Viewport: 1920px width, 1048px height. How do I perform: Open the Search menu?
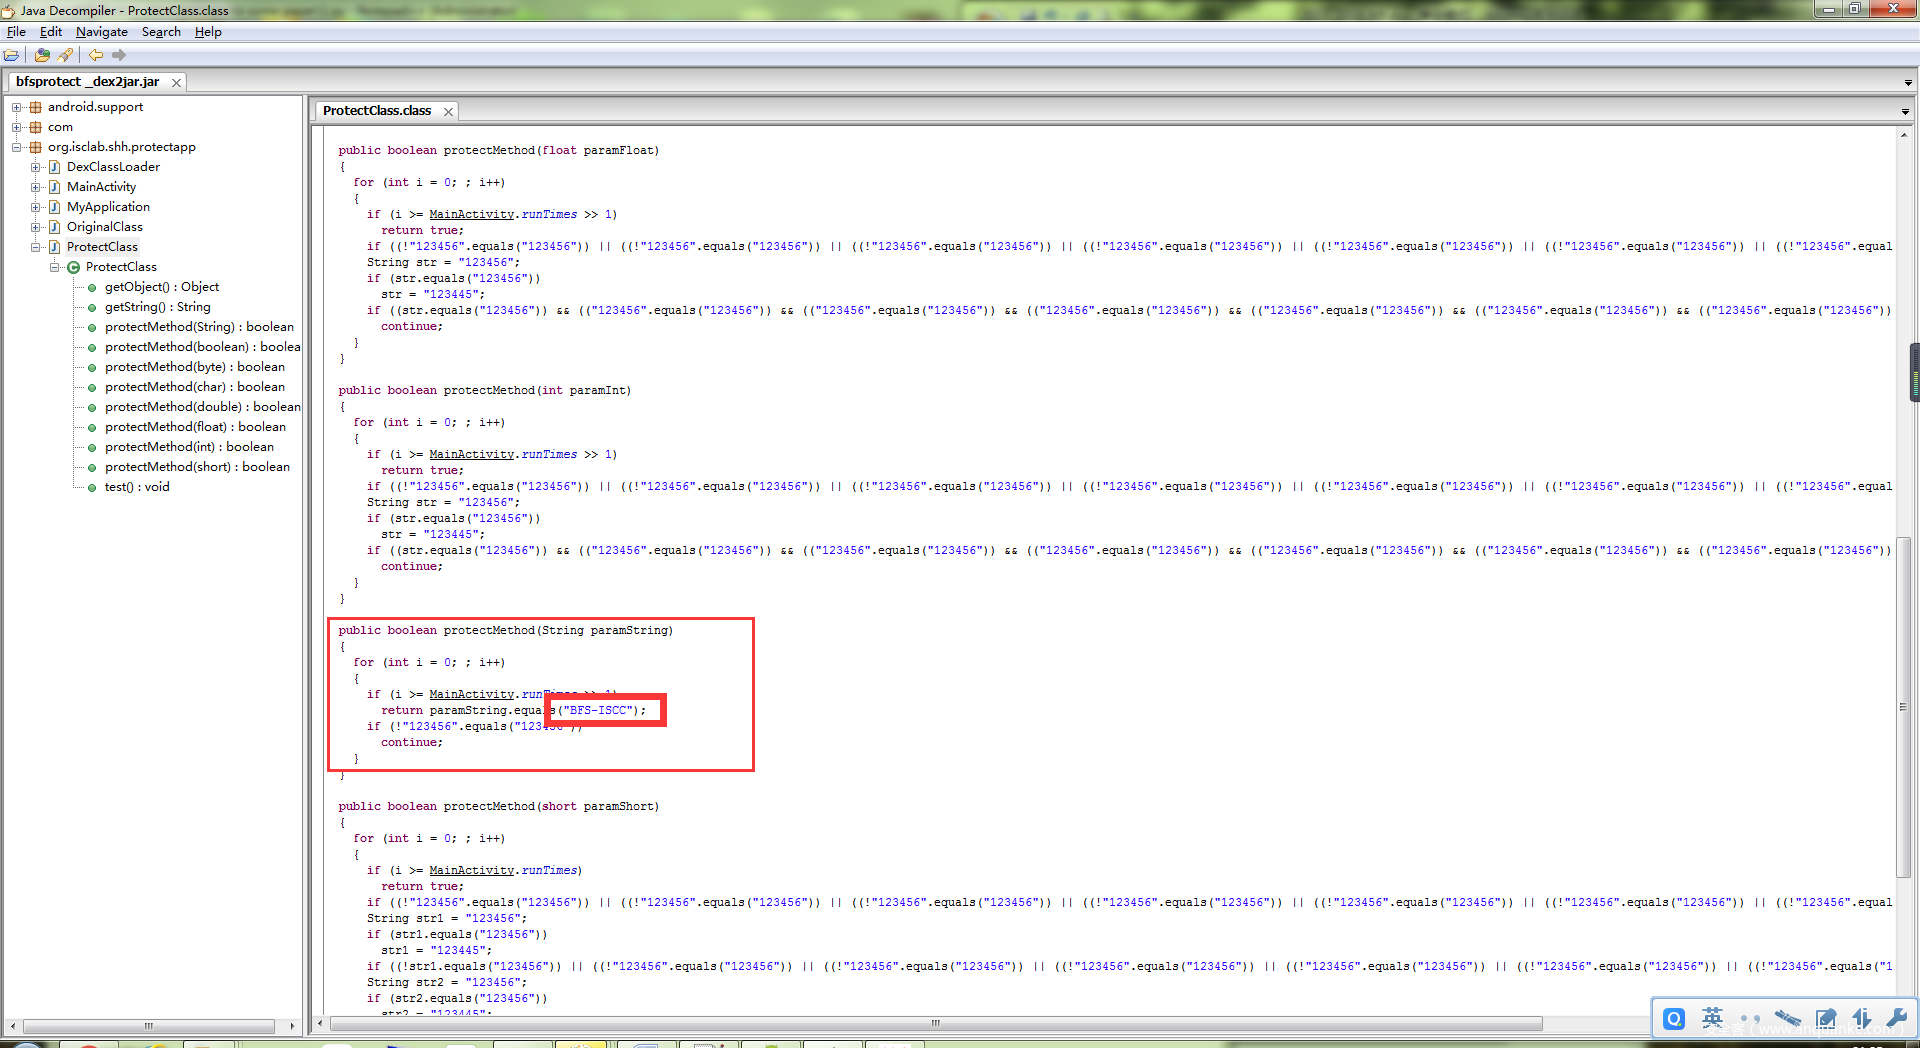161,32
